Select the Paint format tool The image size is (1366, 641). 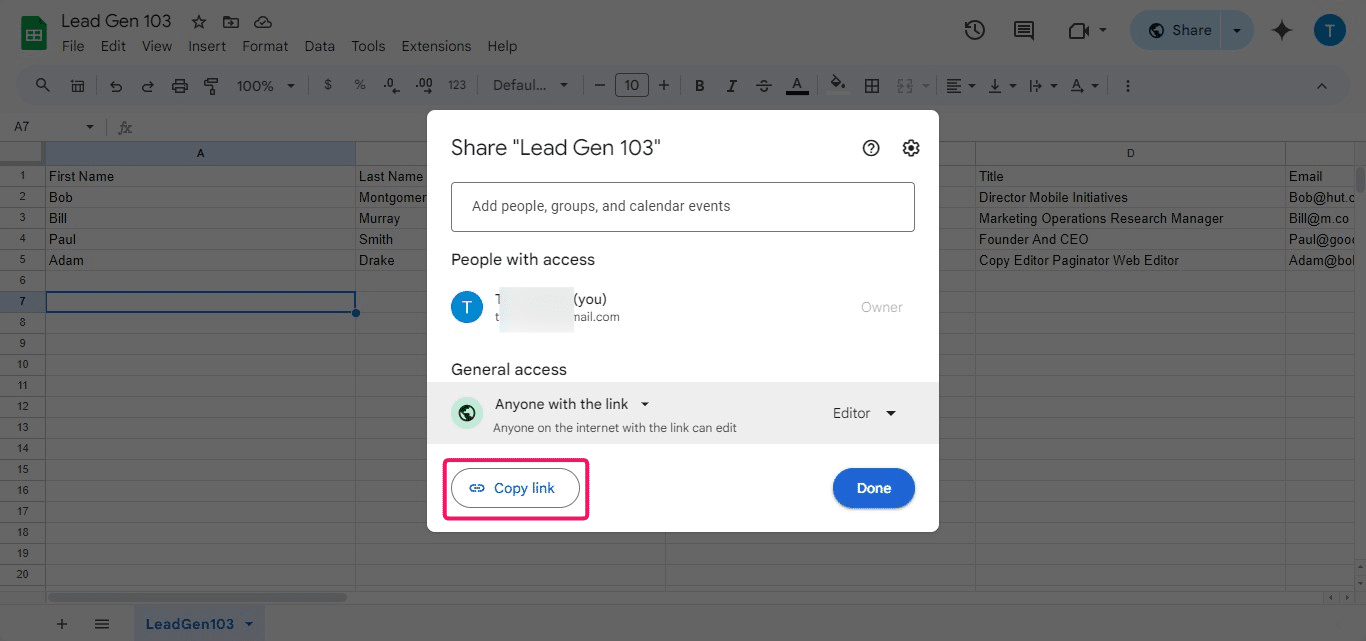click(x=211, y=85)
